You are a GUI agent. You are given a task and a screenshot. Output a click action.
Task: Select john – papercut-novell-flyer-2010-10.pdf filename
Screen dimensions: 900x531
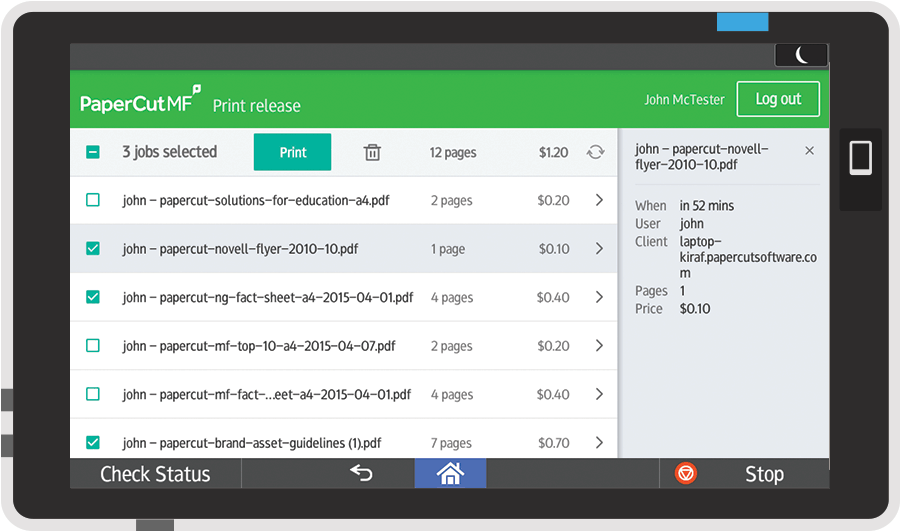coord(240,249)
